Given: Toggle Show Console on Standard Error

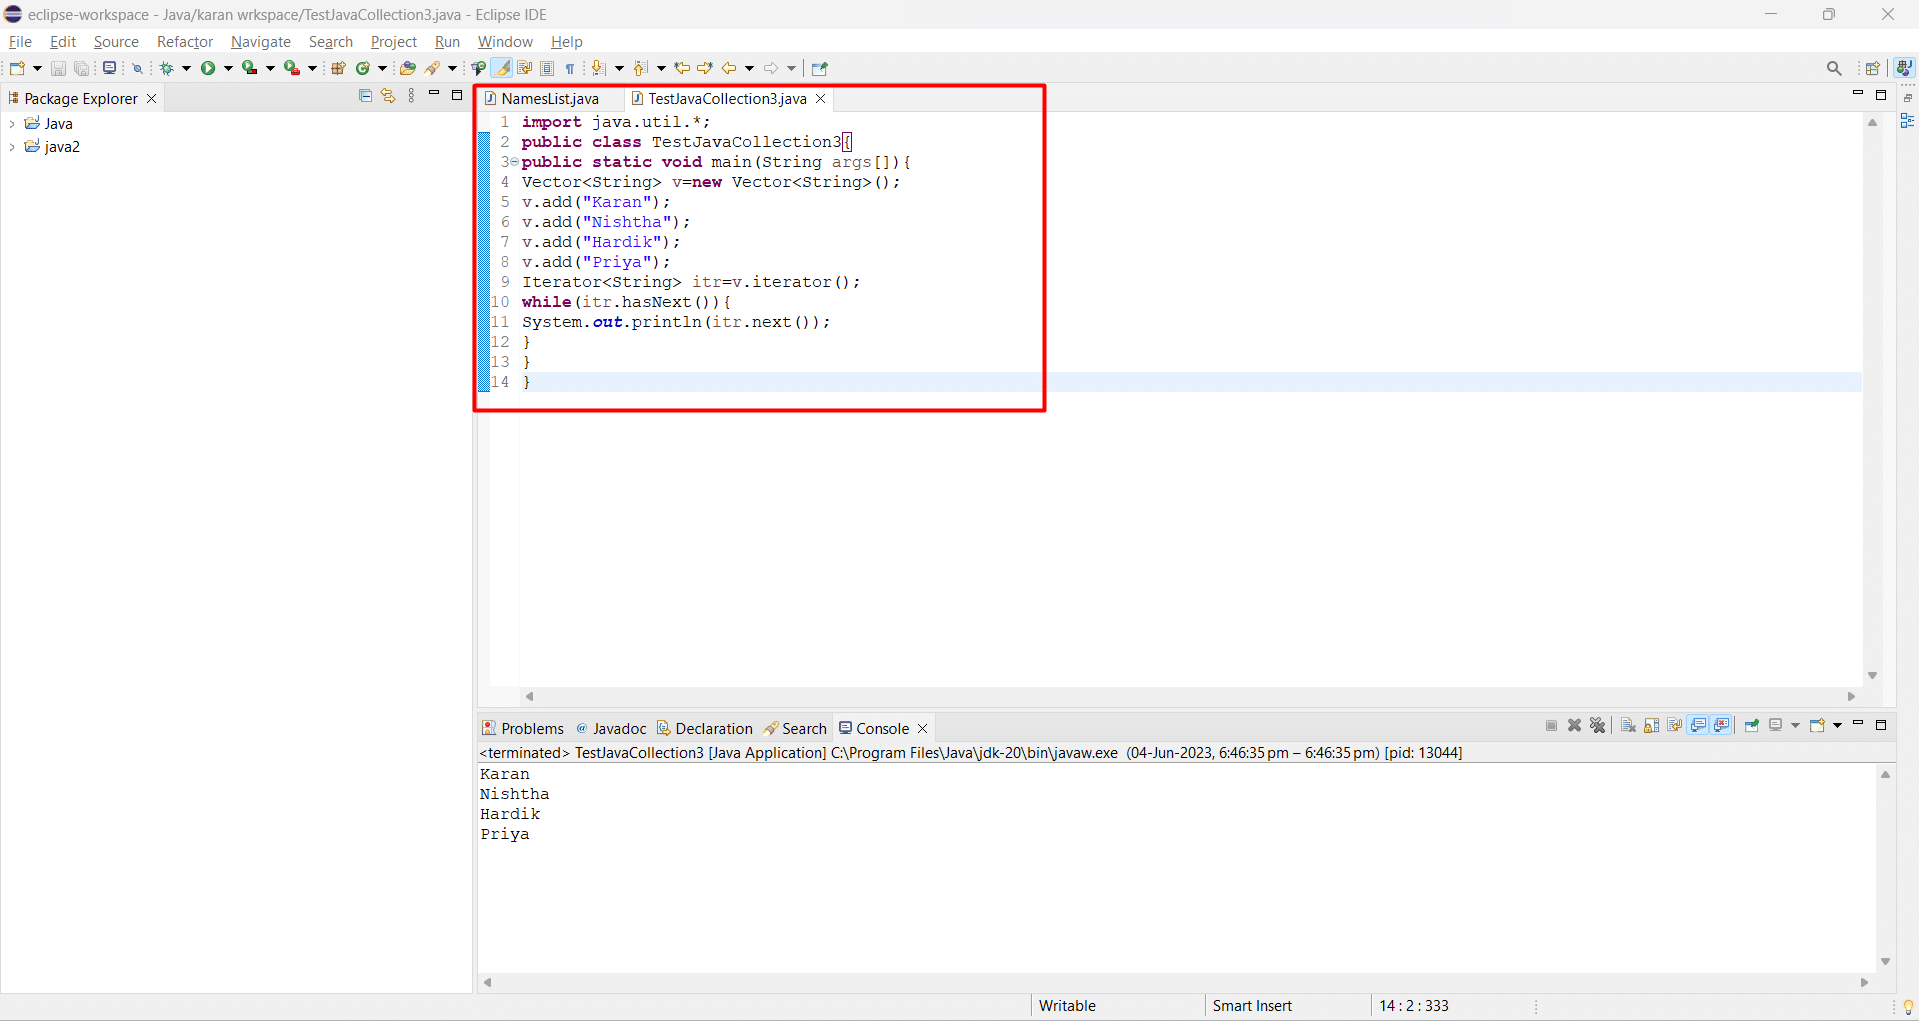Looking at the screenshot, I should [1721, 725].
